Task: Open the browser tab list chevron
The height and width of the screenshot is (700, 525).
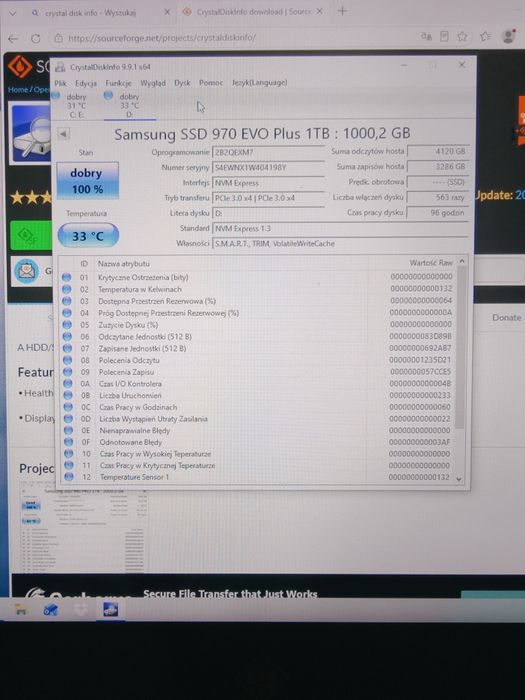Action: click(12, 13)
